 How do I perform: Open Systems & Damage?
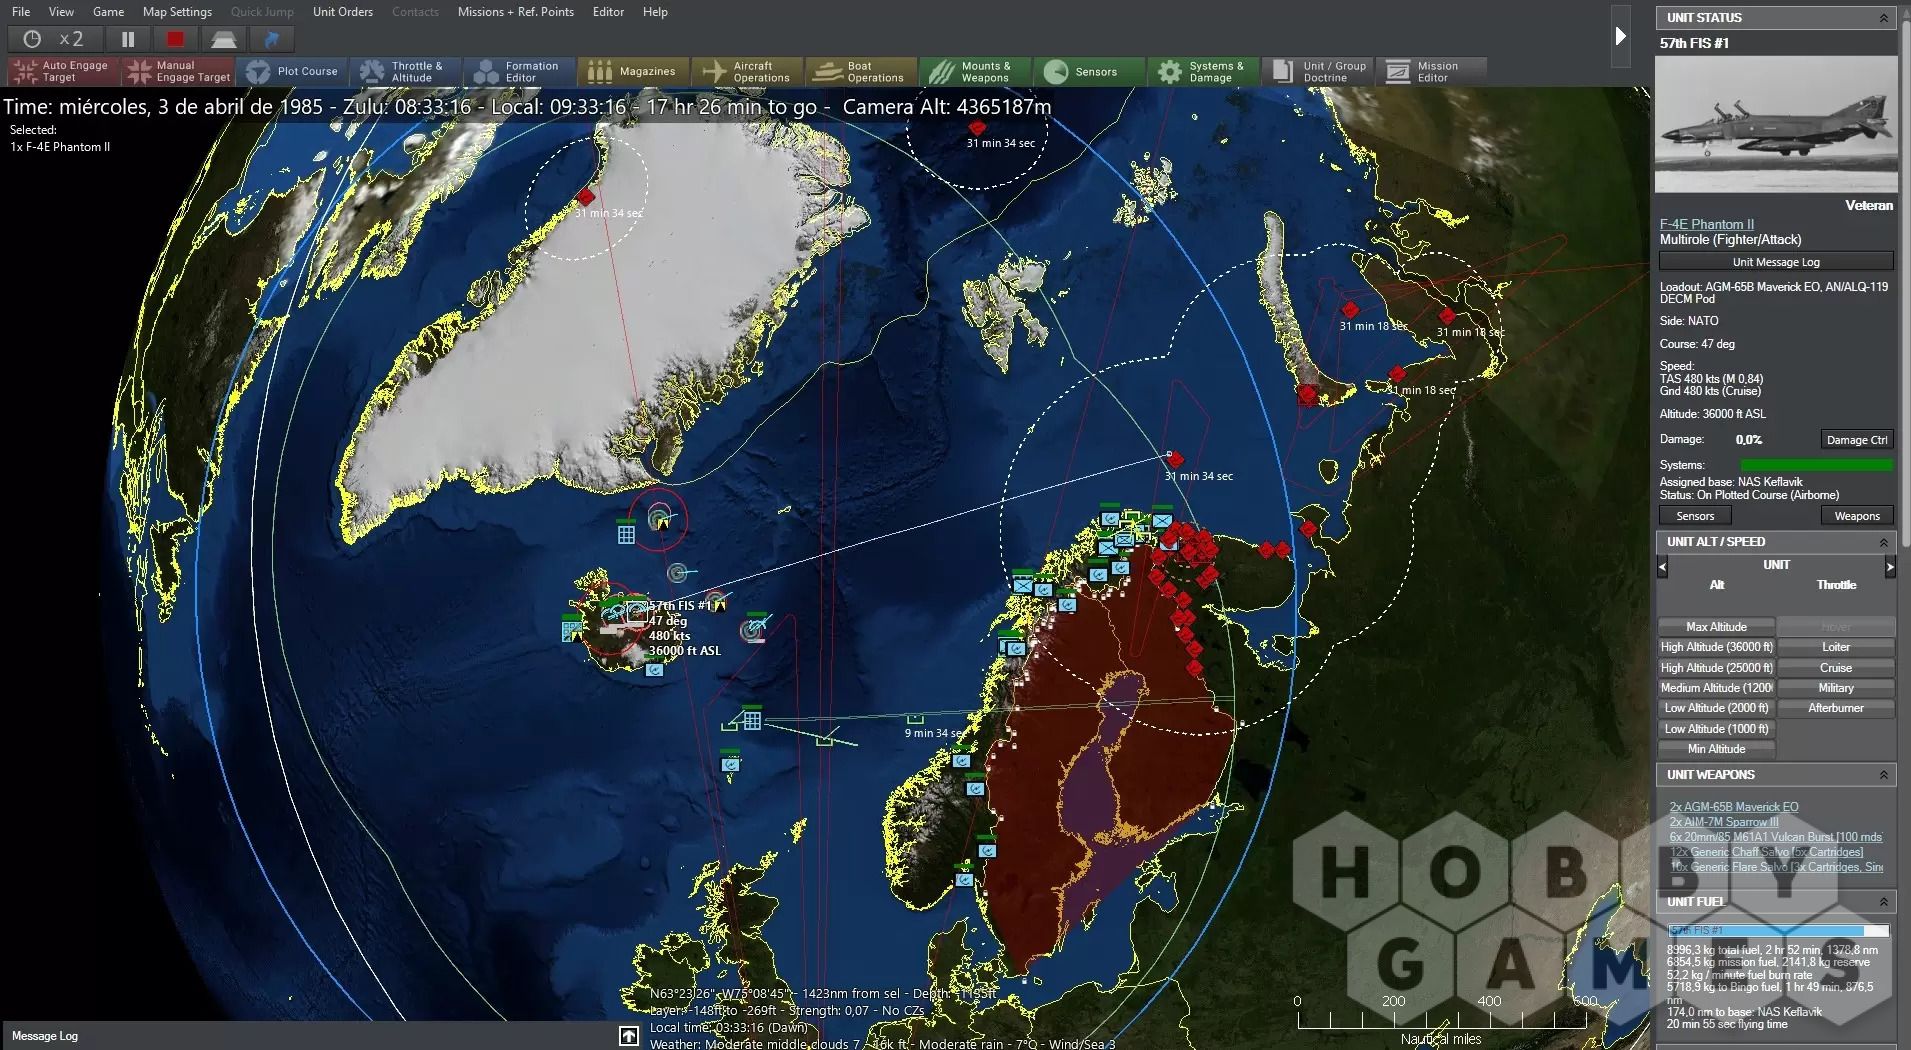coord(1204,71)
